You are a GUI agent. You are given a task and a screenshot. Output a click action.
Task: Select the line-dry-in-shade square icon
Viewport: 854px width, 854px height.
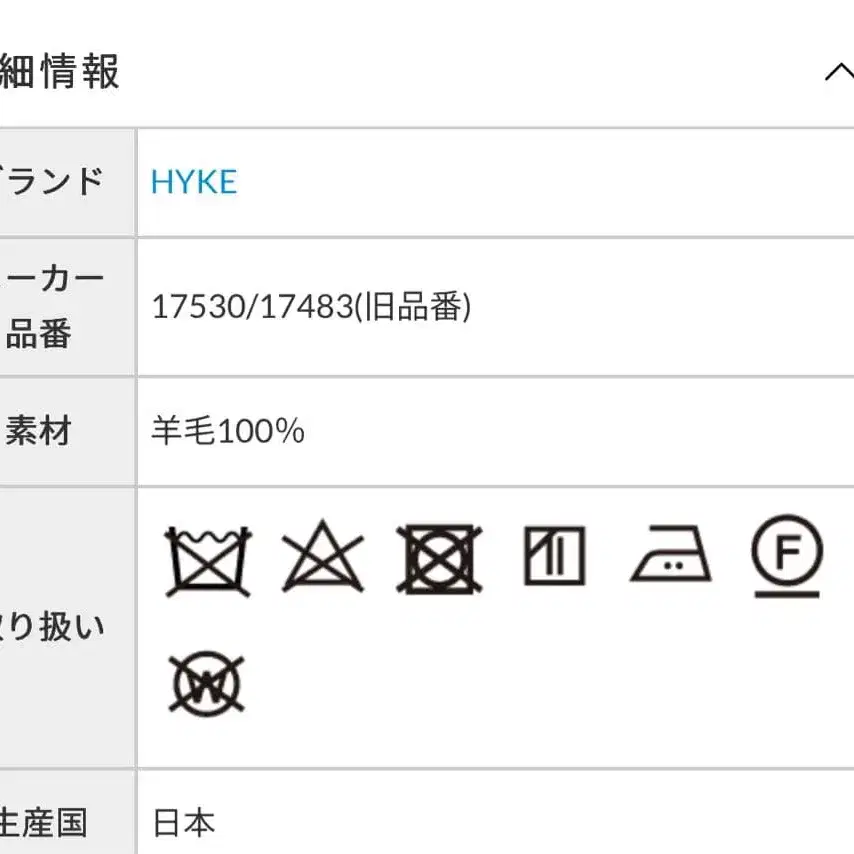click(x=554, y=556)
